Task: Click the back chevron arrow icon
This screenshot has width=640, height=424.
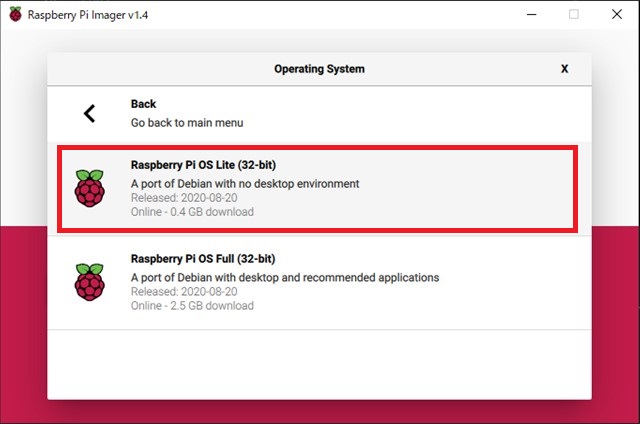Action: point(89,113)
